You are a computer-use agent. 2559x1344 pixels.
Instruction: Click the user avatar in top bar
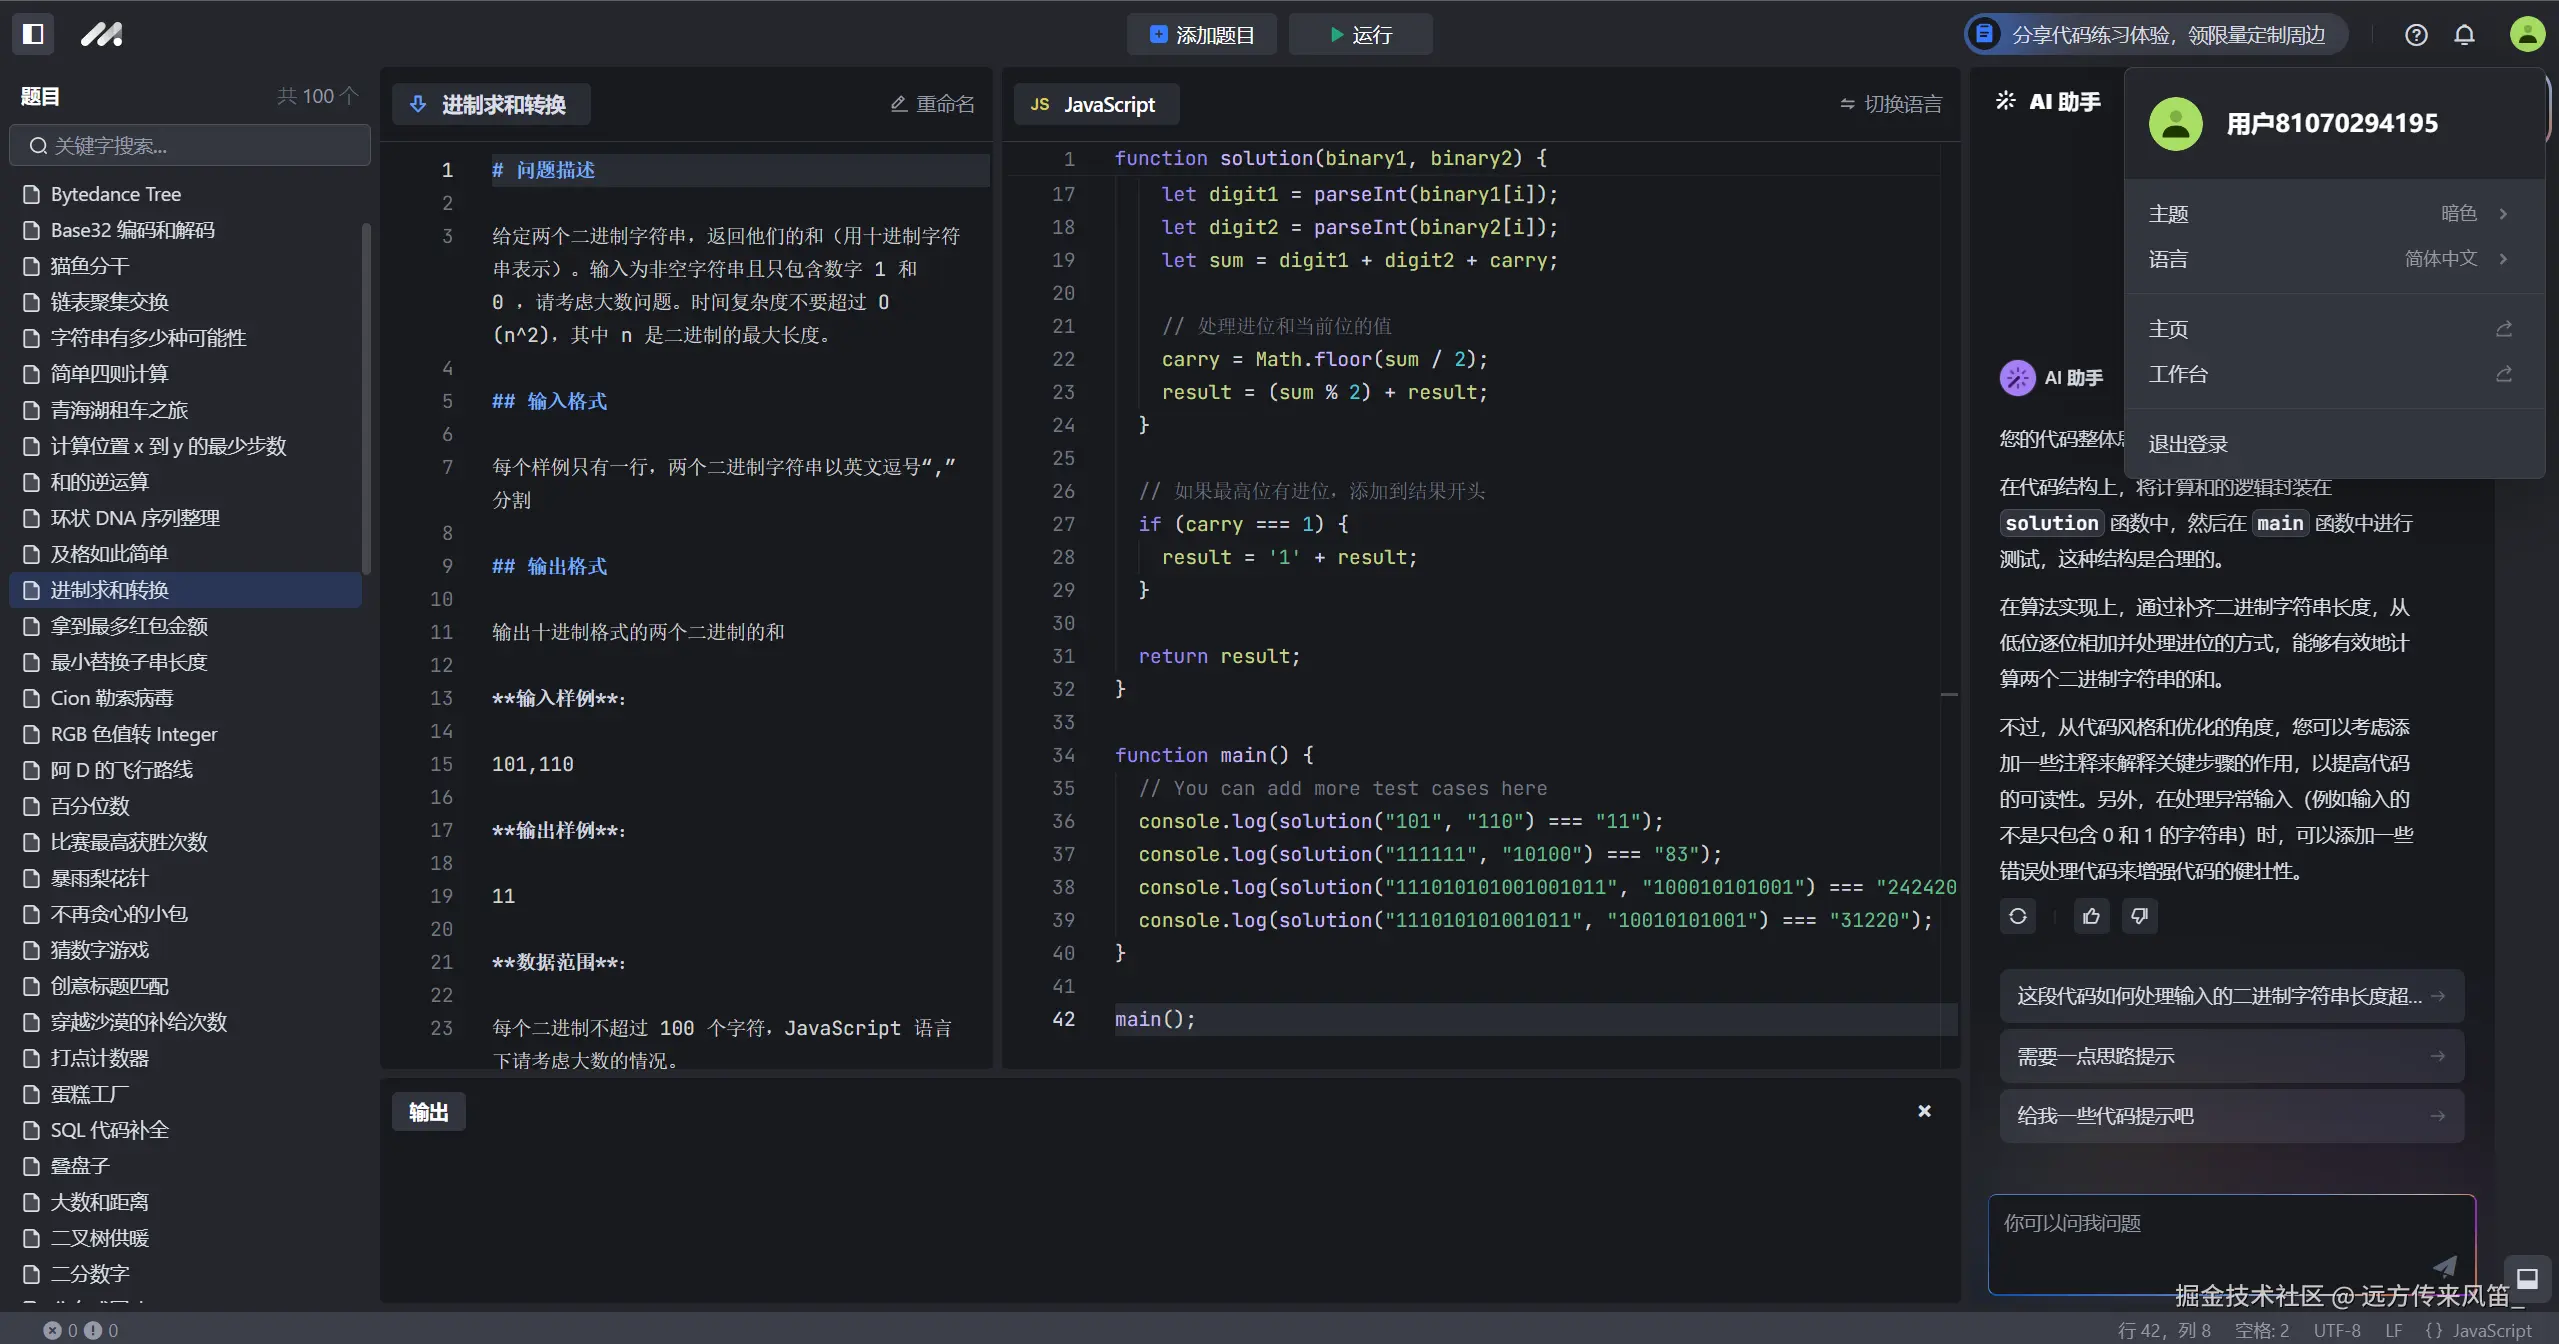tap(2527, 35)
